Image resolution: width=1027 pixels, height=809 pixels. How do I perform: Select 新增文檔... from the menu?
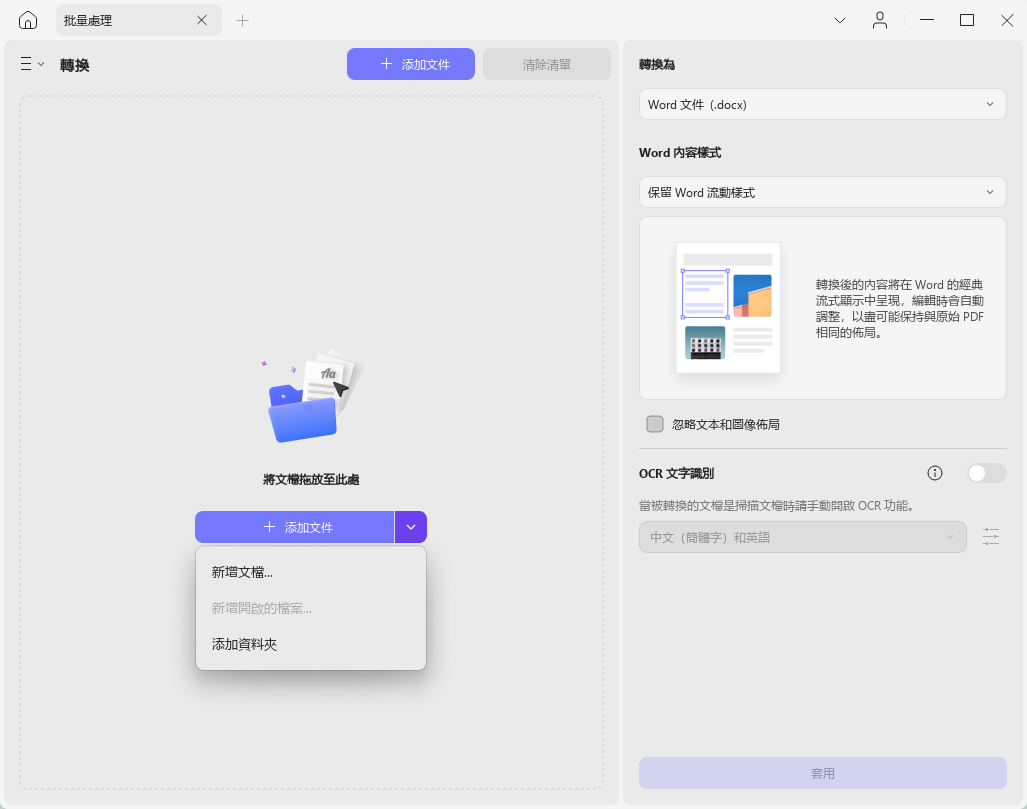coord(310,572)
